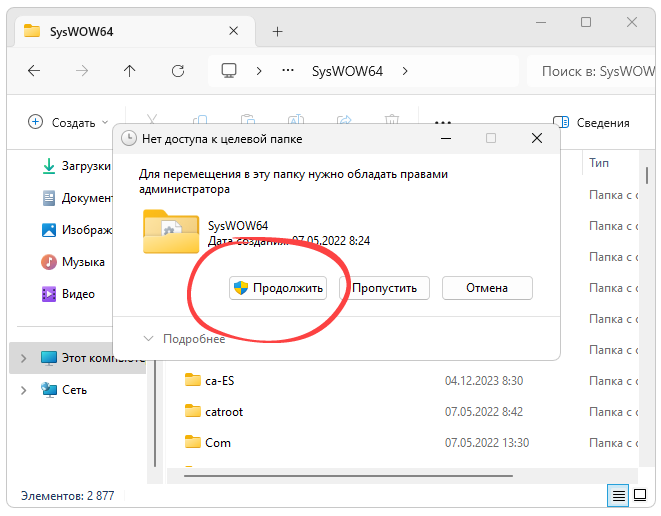661x516 pixels.
Task: Focus the search box Поиск в: SysWOW
Action: [593, 71]
